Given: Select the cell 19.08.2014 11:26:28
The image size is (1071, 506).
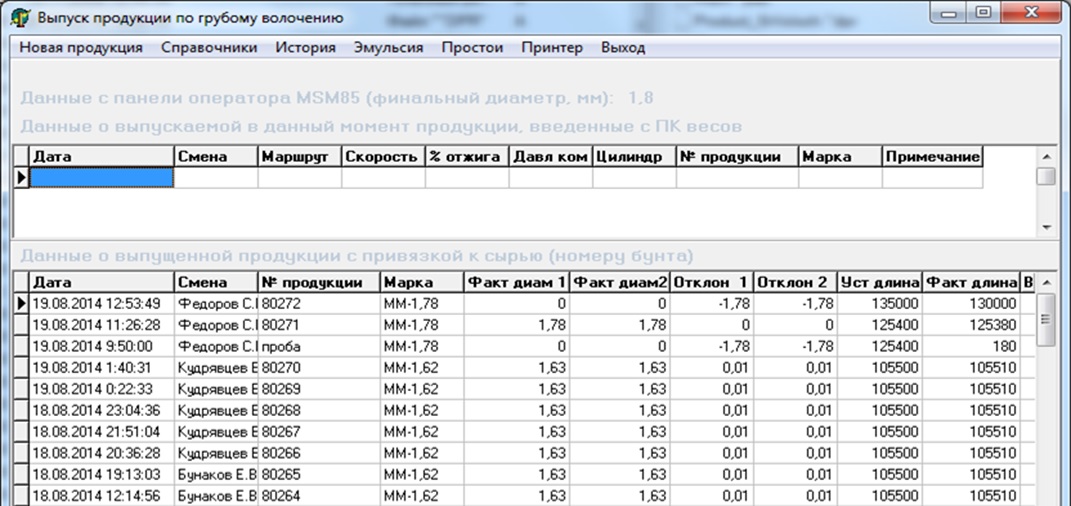Looking at the screenshot, I should [102, 324].
